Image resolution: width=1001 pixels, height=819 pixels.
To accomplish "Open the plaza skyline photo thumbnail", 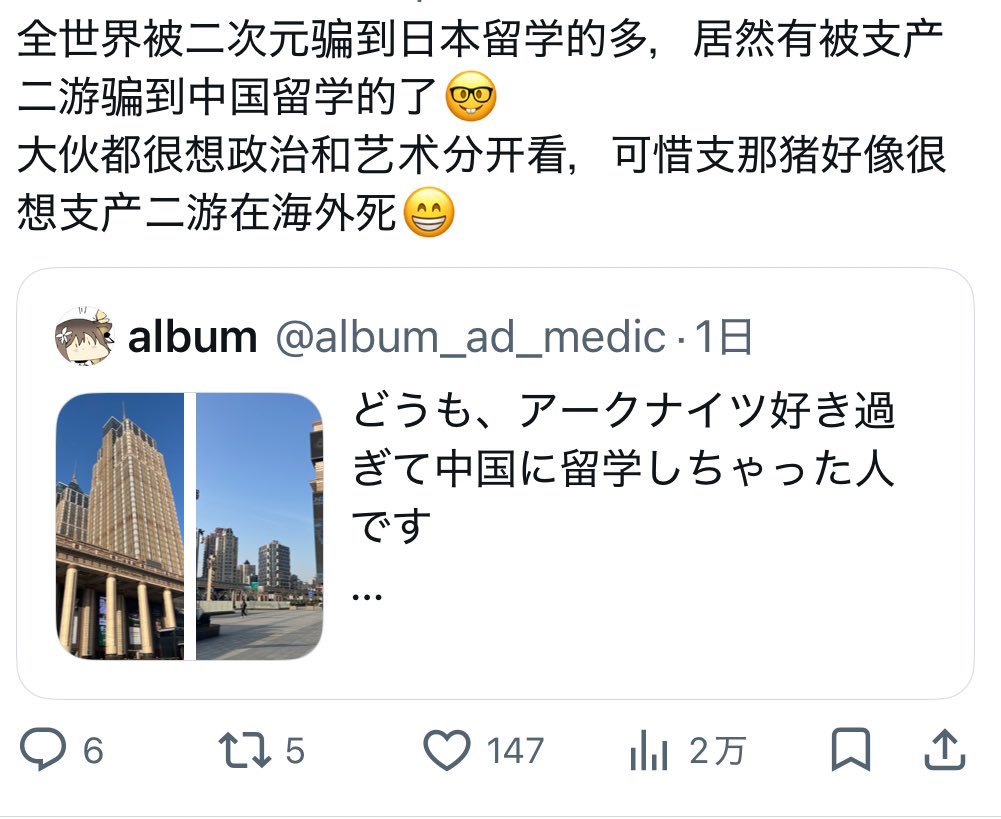I will (259, 526).
